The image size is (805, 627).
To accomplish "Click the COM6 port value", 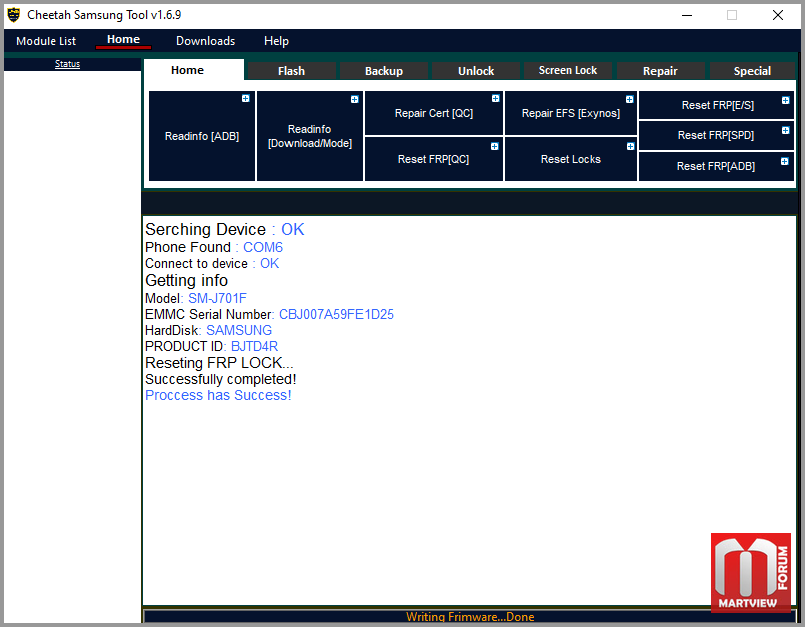I will [x=263, y=248].
